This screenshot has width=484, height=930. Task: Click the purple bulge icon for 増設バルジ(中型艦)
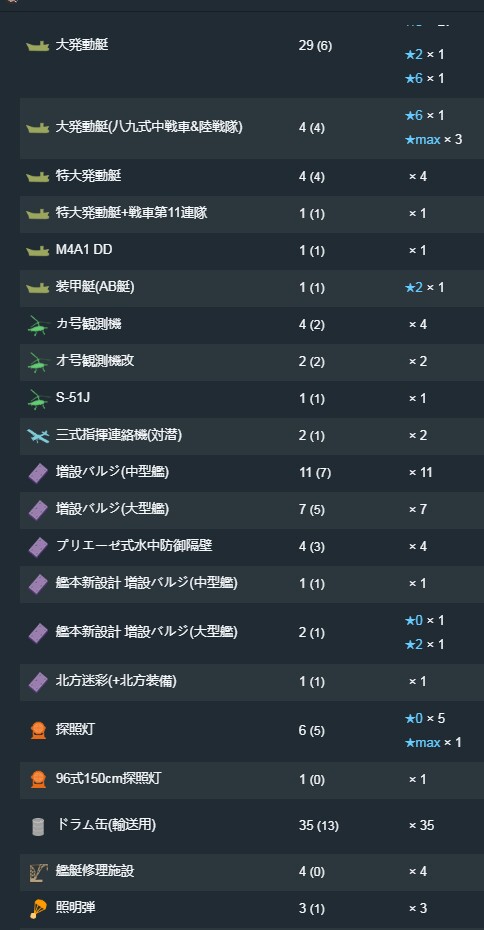(x=38, y=473)
